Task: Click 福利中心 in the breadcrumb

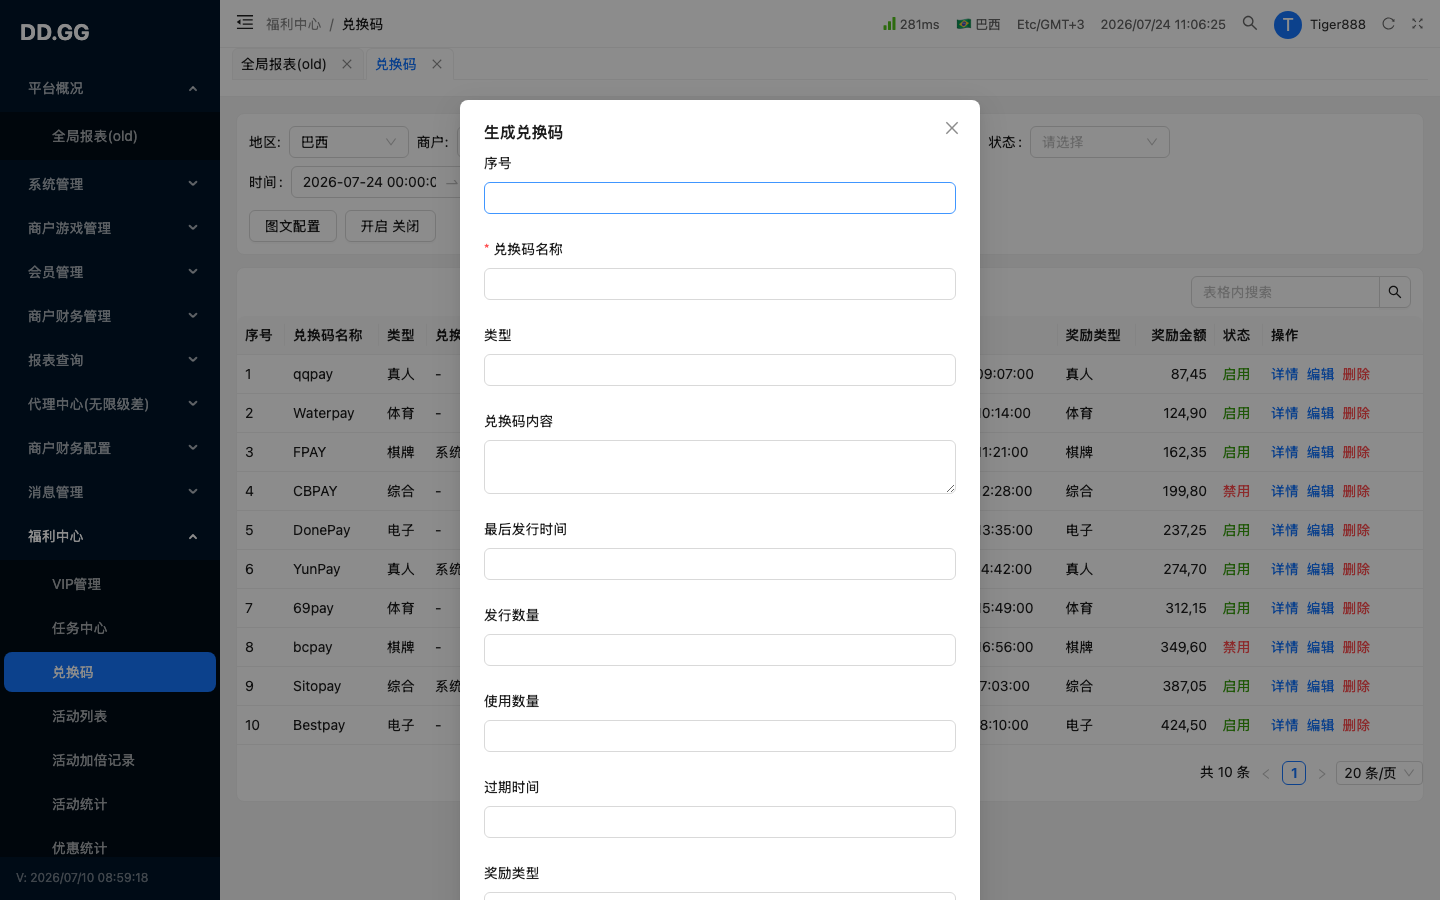Action: coord(294,24)
